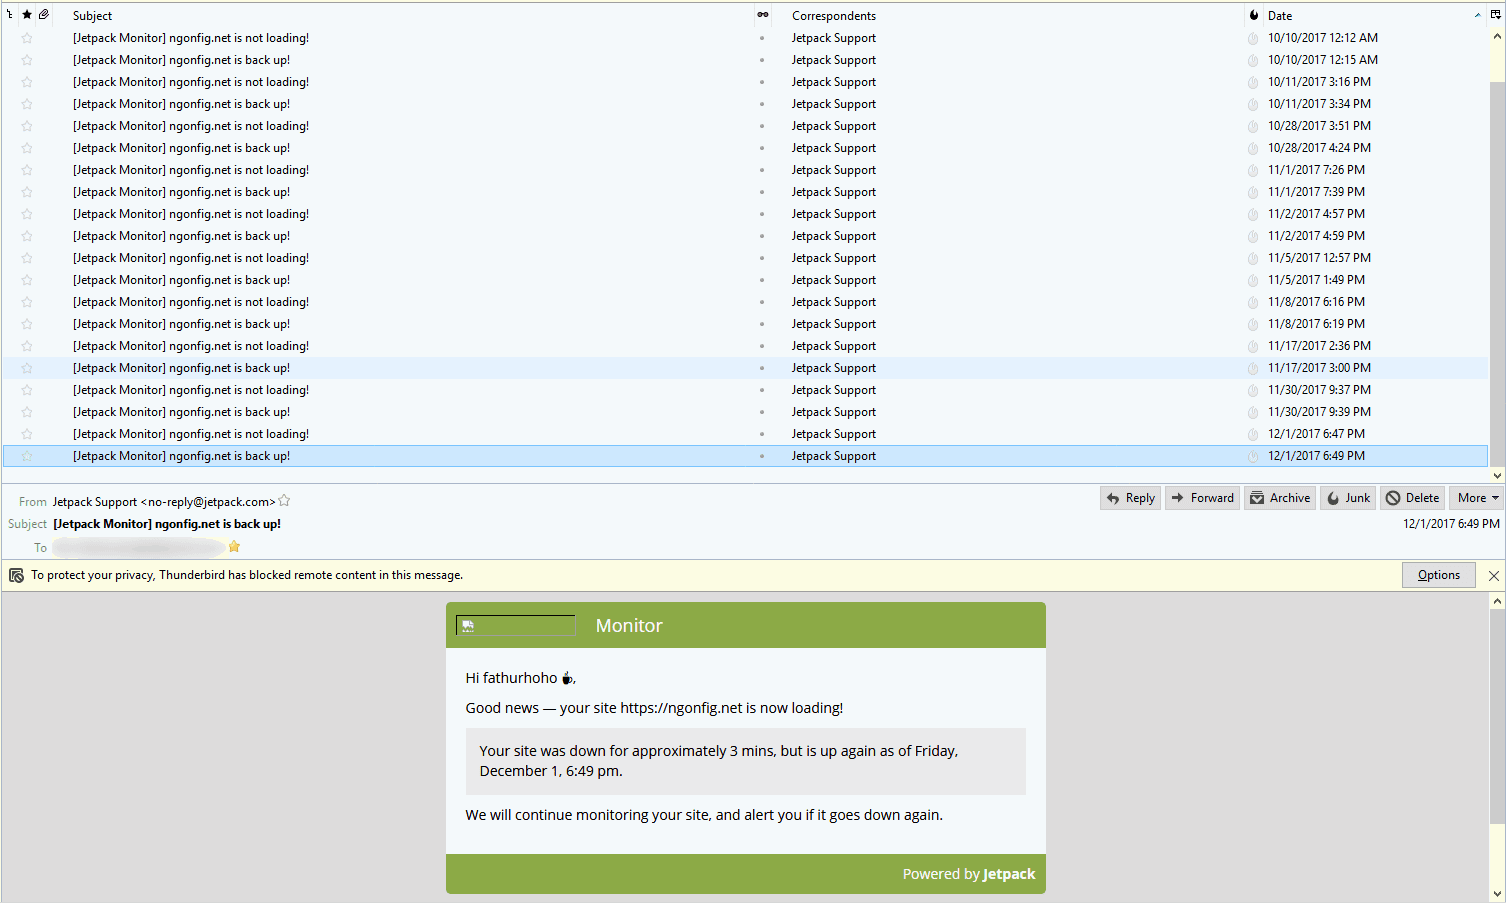This screenshot has height=903, width=1506.
Task: Toggle read dot for 11/5/2017 12:57 PM message
Action: coord(762,258)
